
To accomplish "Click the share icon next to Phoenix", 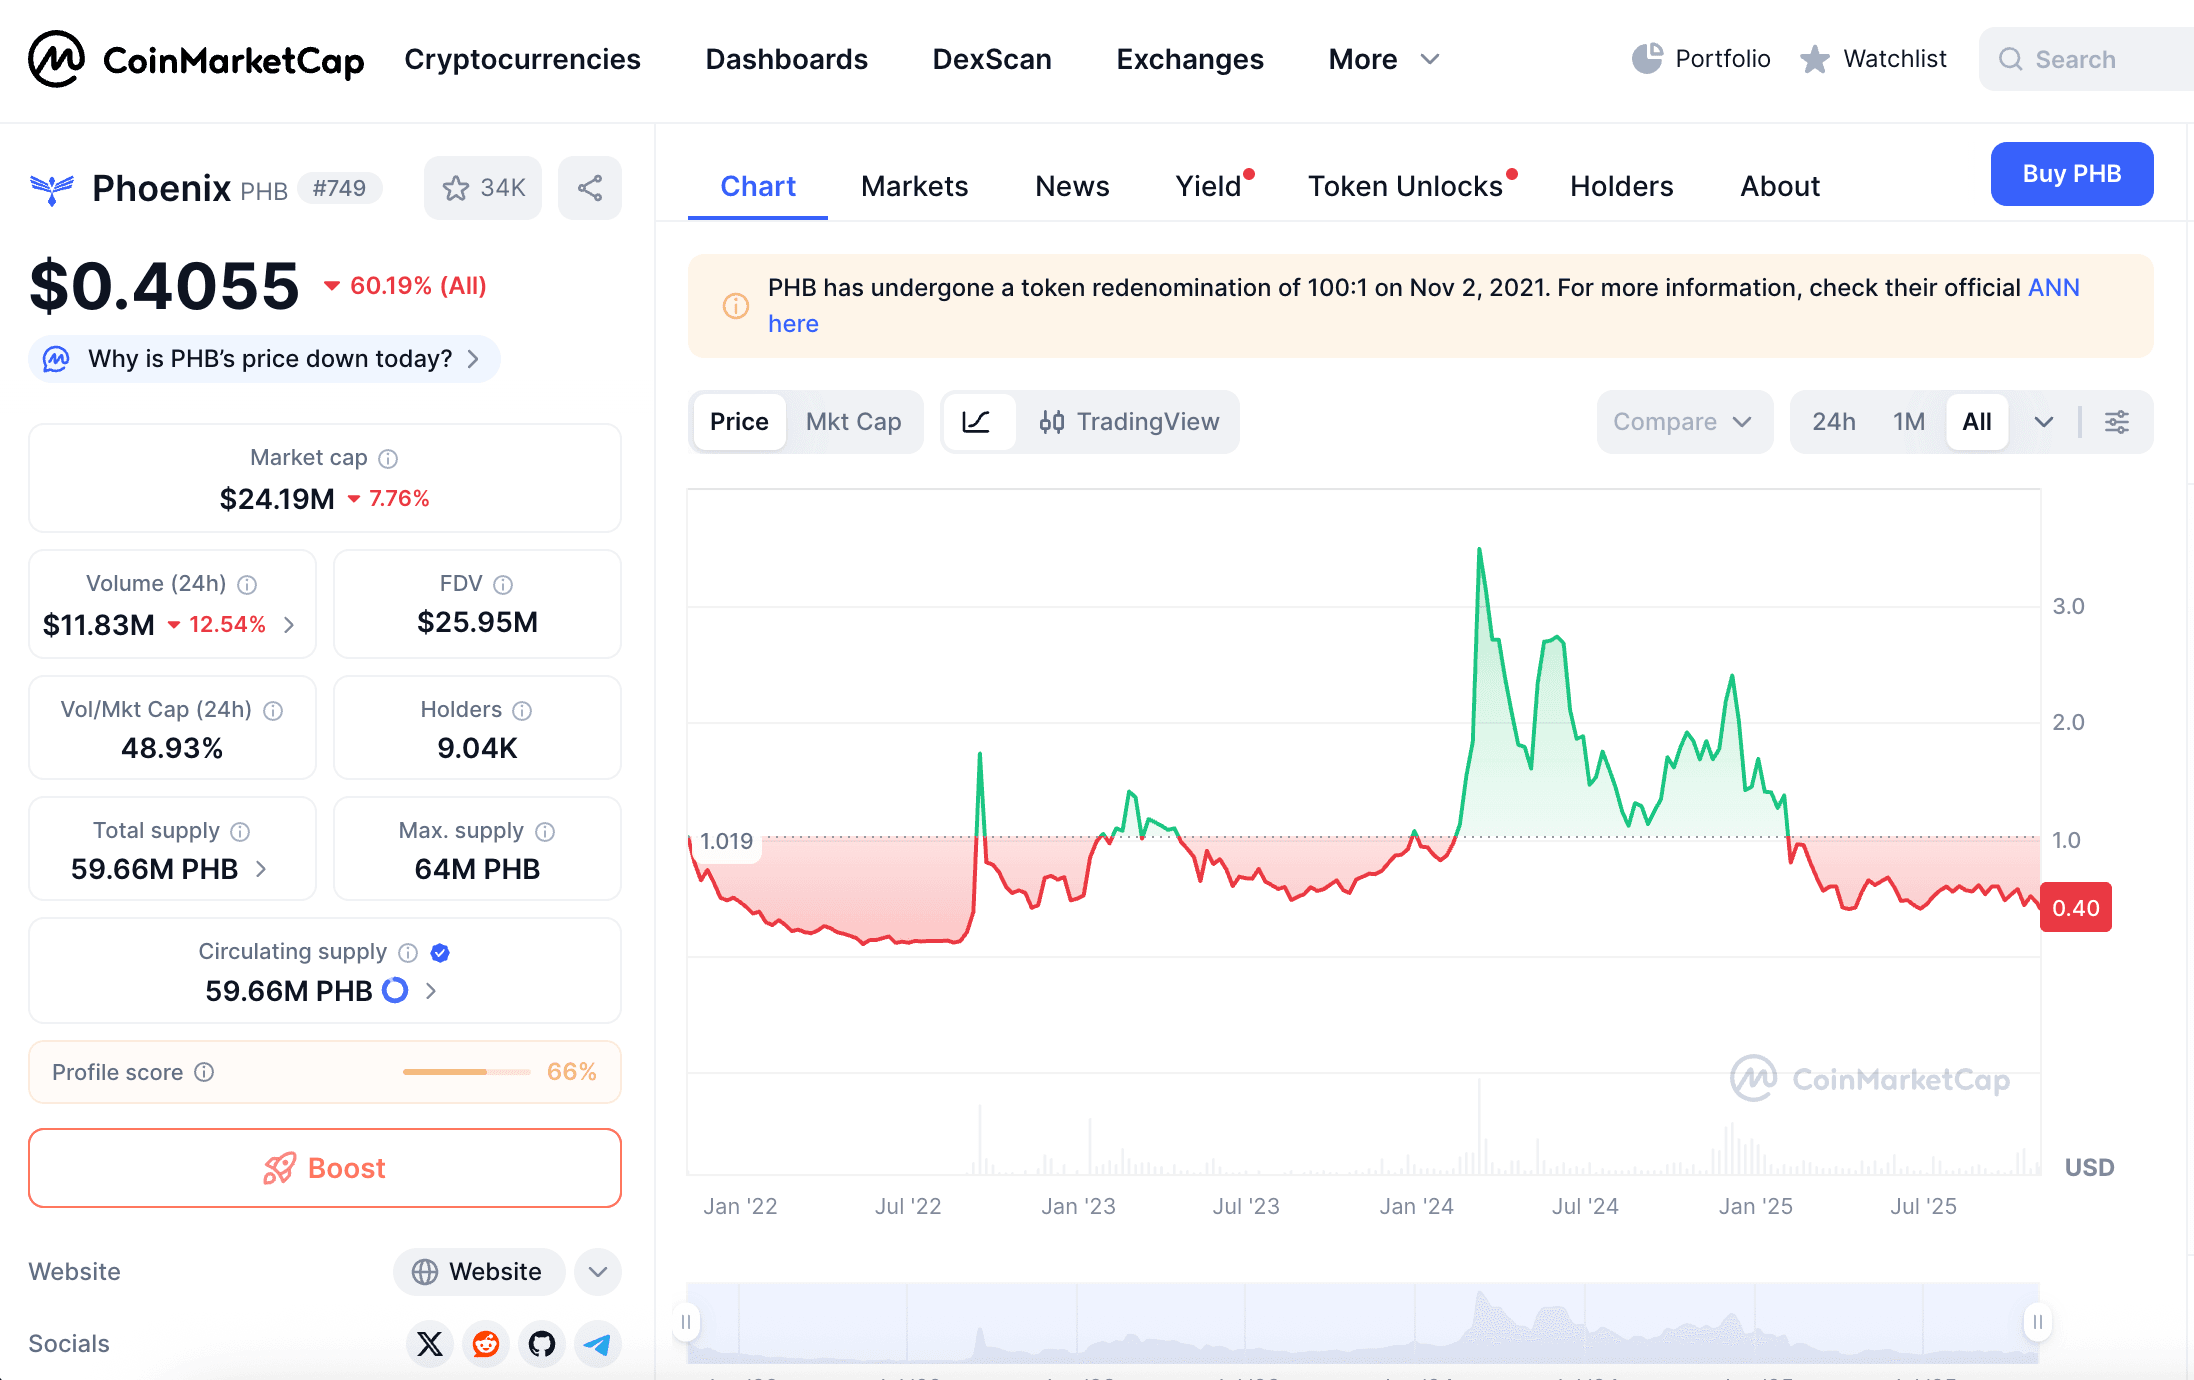I will click(x=590, y=188).
